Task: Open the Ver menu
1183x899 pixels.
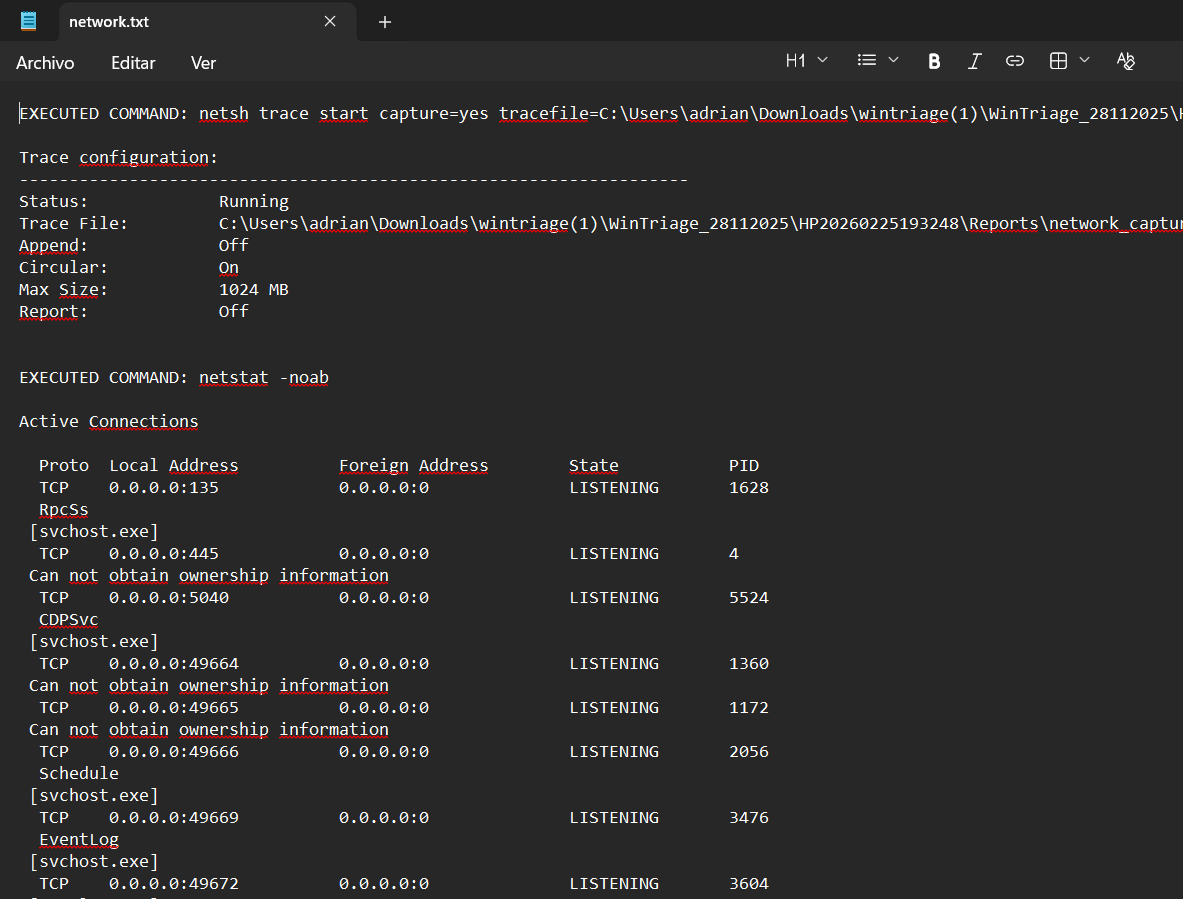Action: pos(203,63)
